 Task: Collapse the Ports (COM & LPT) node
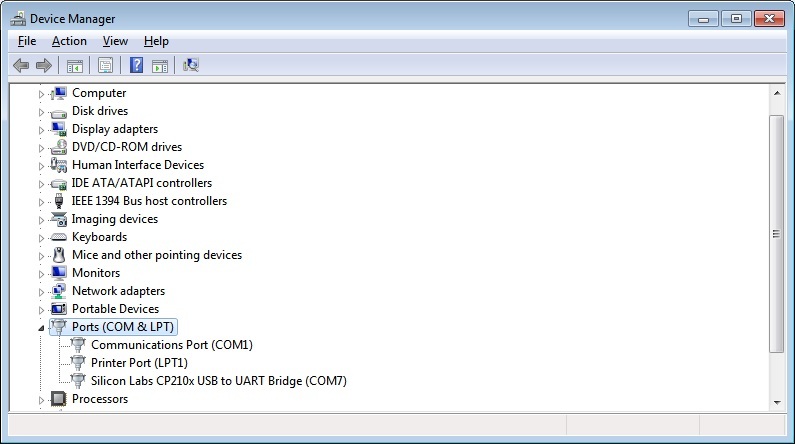pyautogui.click(x=42, y=328)
